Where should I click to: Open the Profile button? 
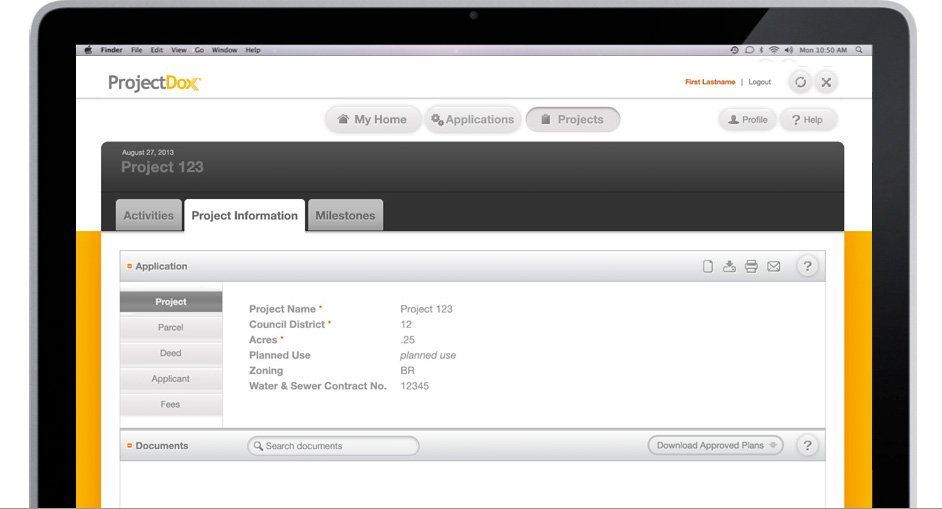click(747, 120)
